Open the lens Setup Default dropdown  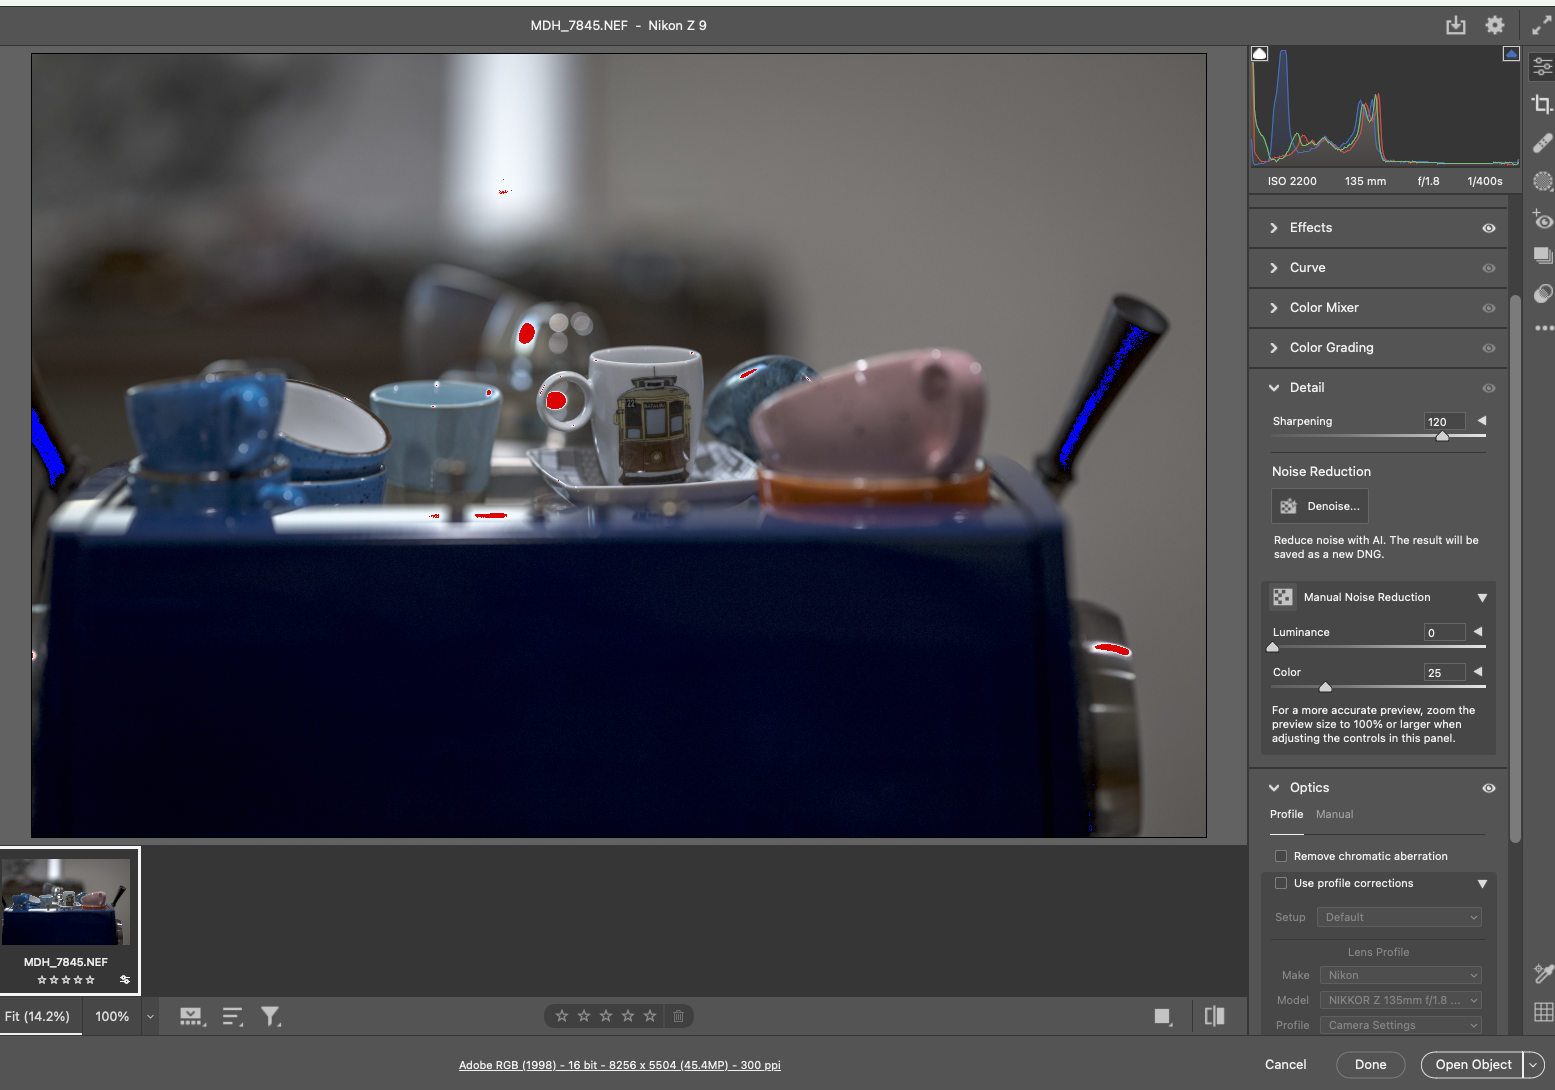(x=1399, y=917)
